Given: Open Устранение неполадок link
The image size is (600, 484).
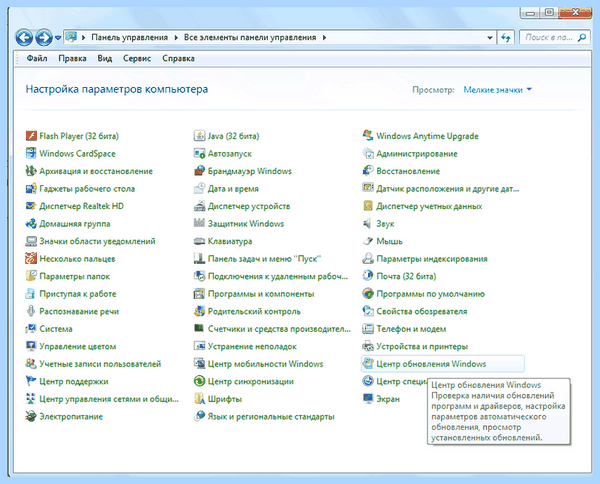Looking at the screenshot, I should coord(252,346).
